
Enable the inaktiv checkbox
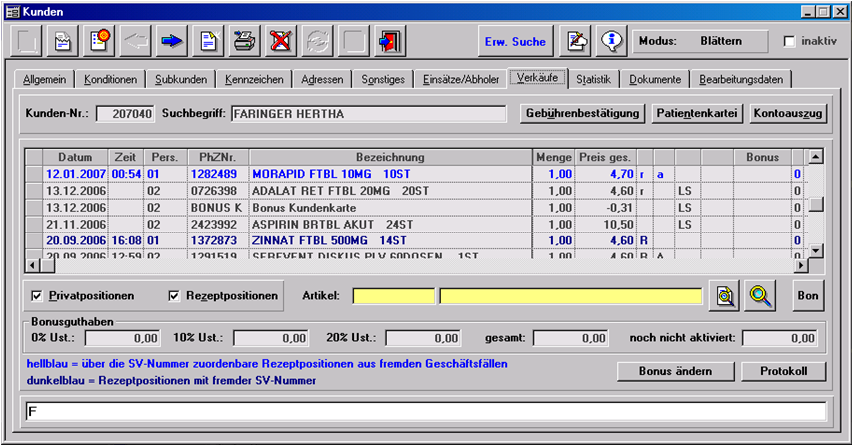pos(790,42)
